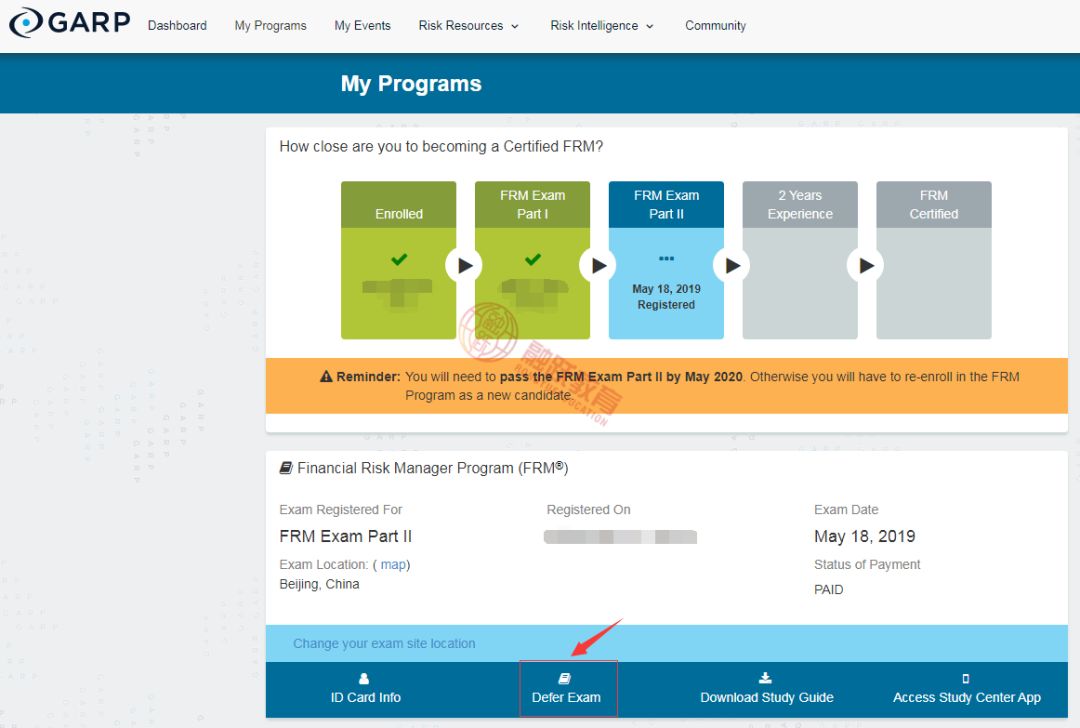
Task: Click the map link beside Exam Location
Action: point(393,565)
